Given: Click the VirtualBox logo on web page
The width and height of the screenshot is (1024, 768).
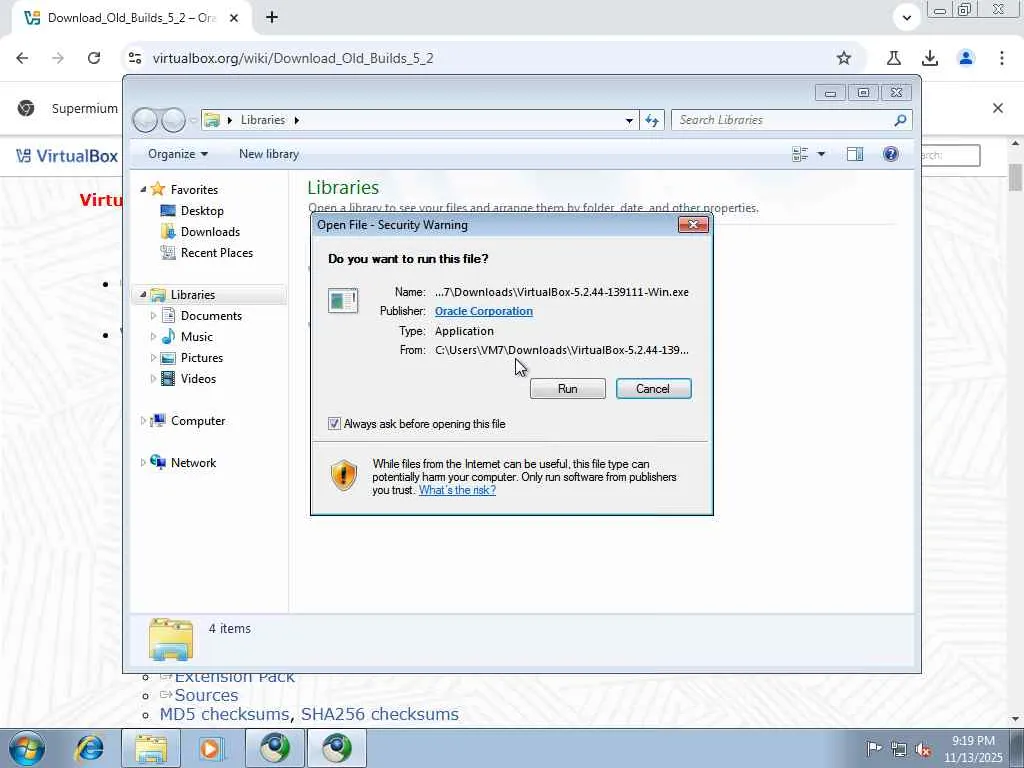Looking at the screenshot, I should point(67,156).
